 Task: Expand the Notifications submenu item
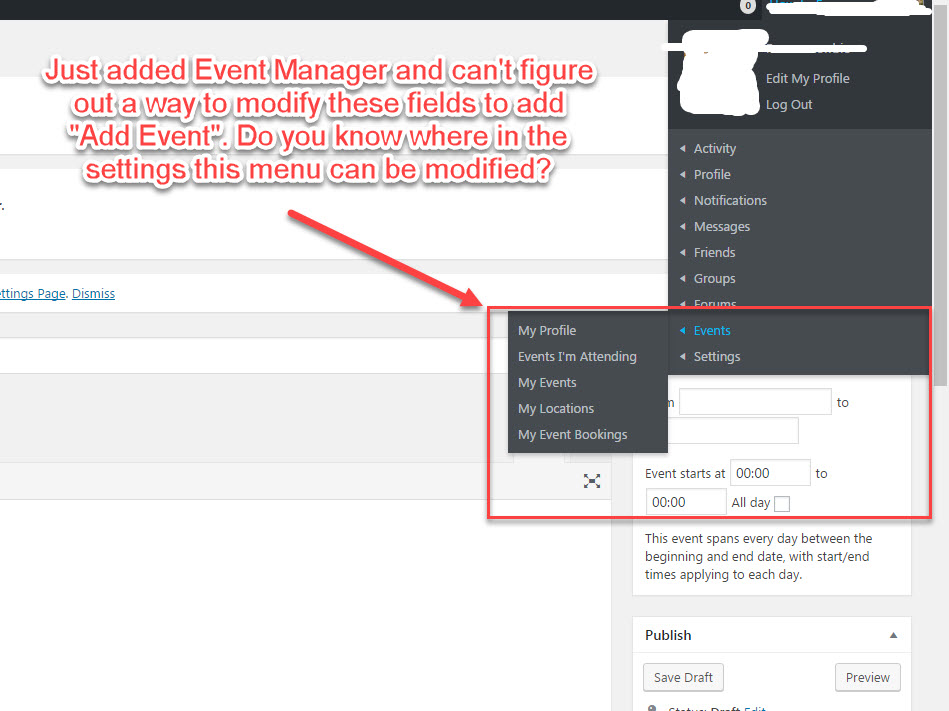pyautogui.click(x=730, y=201)
